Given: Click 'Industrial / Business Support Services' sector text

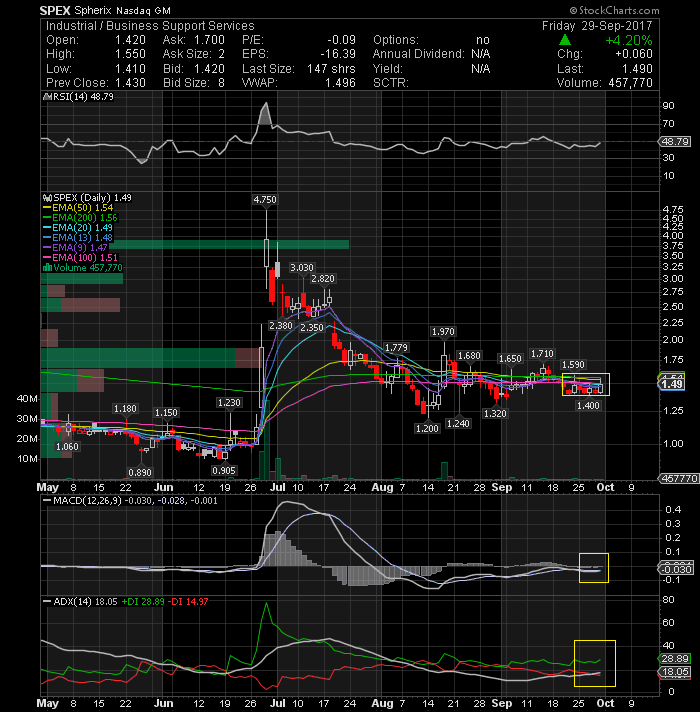Looking at the screenshot, I should click(150, 26).
